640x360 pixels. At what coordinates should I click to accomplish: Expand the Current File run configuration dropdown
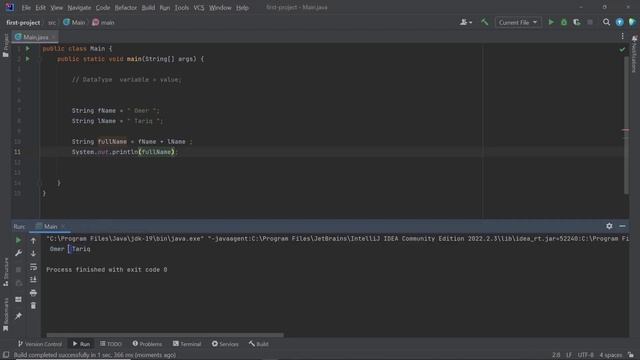518,22
